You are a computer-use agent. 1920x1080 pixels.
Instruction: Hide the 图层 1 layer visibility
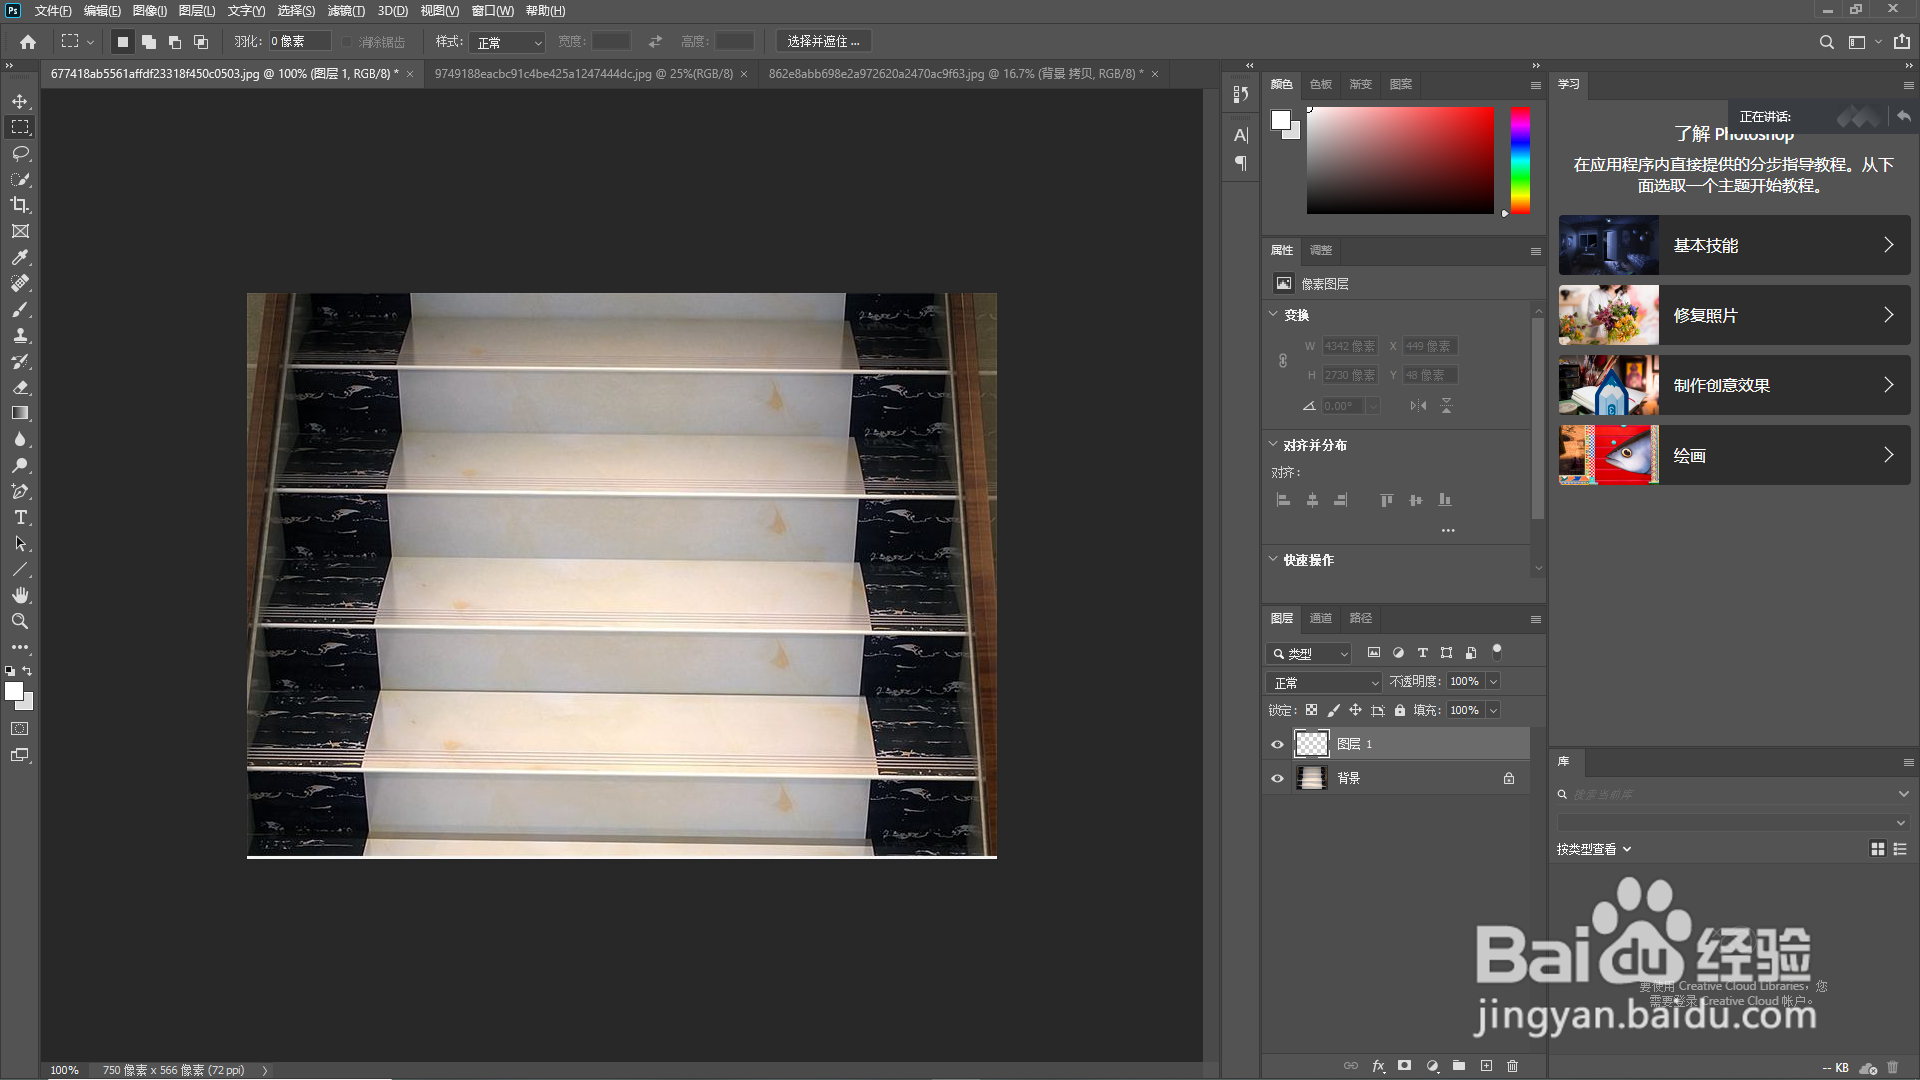pos(1277,744)
